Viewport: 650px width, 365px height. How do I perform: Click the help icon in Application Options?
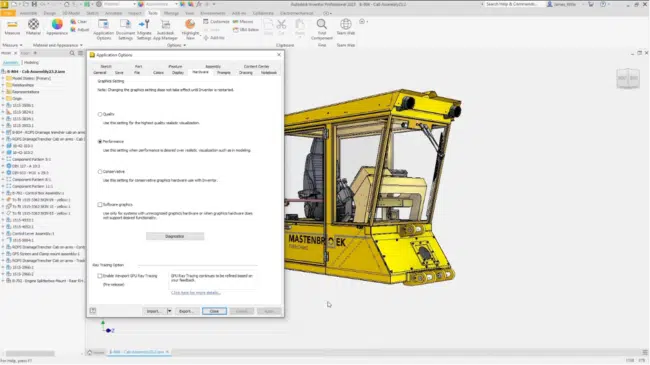pos(93,311)
